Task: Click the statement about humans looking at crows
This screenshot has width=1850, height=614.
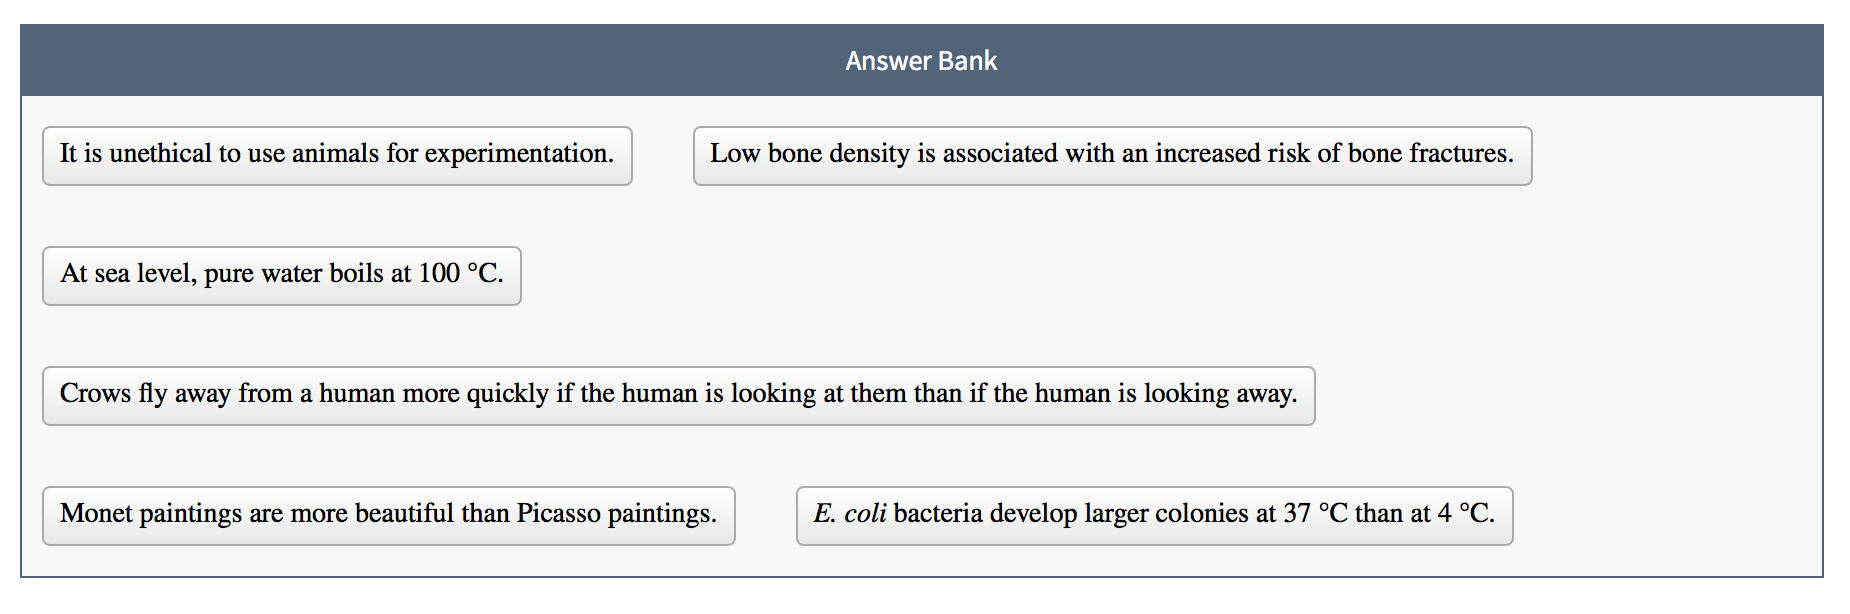Action: point(678,395)
